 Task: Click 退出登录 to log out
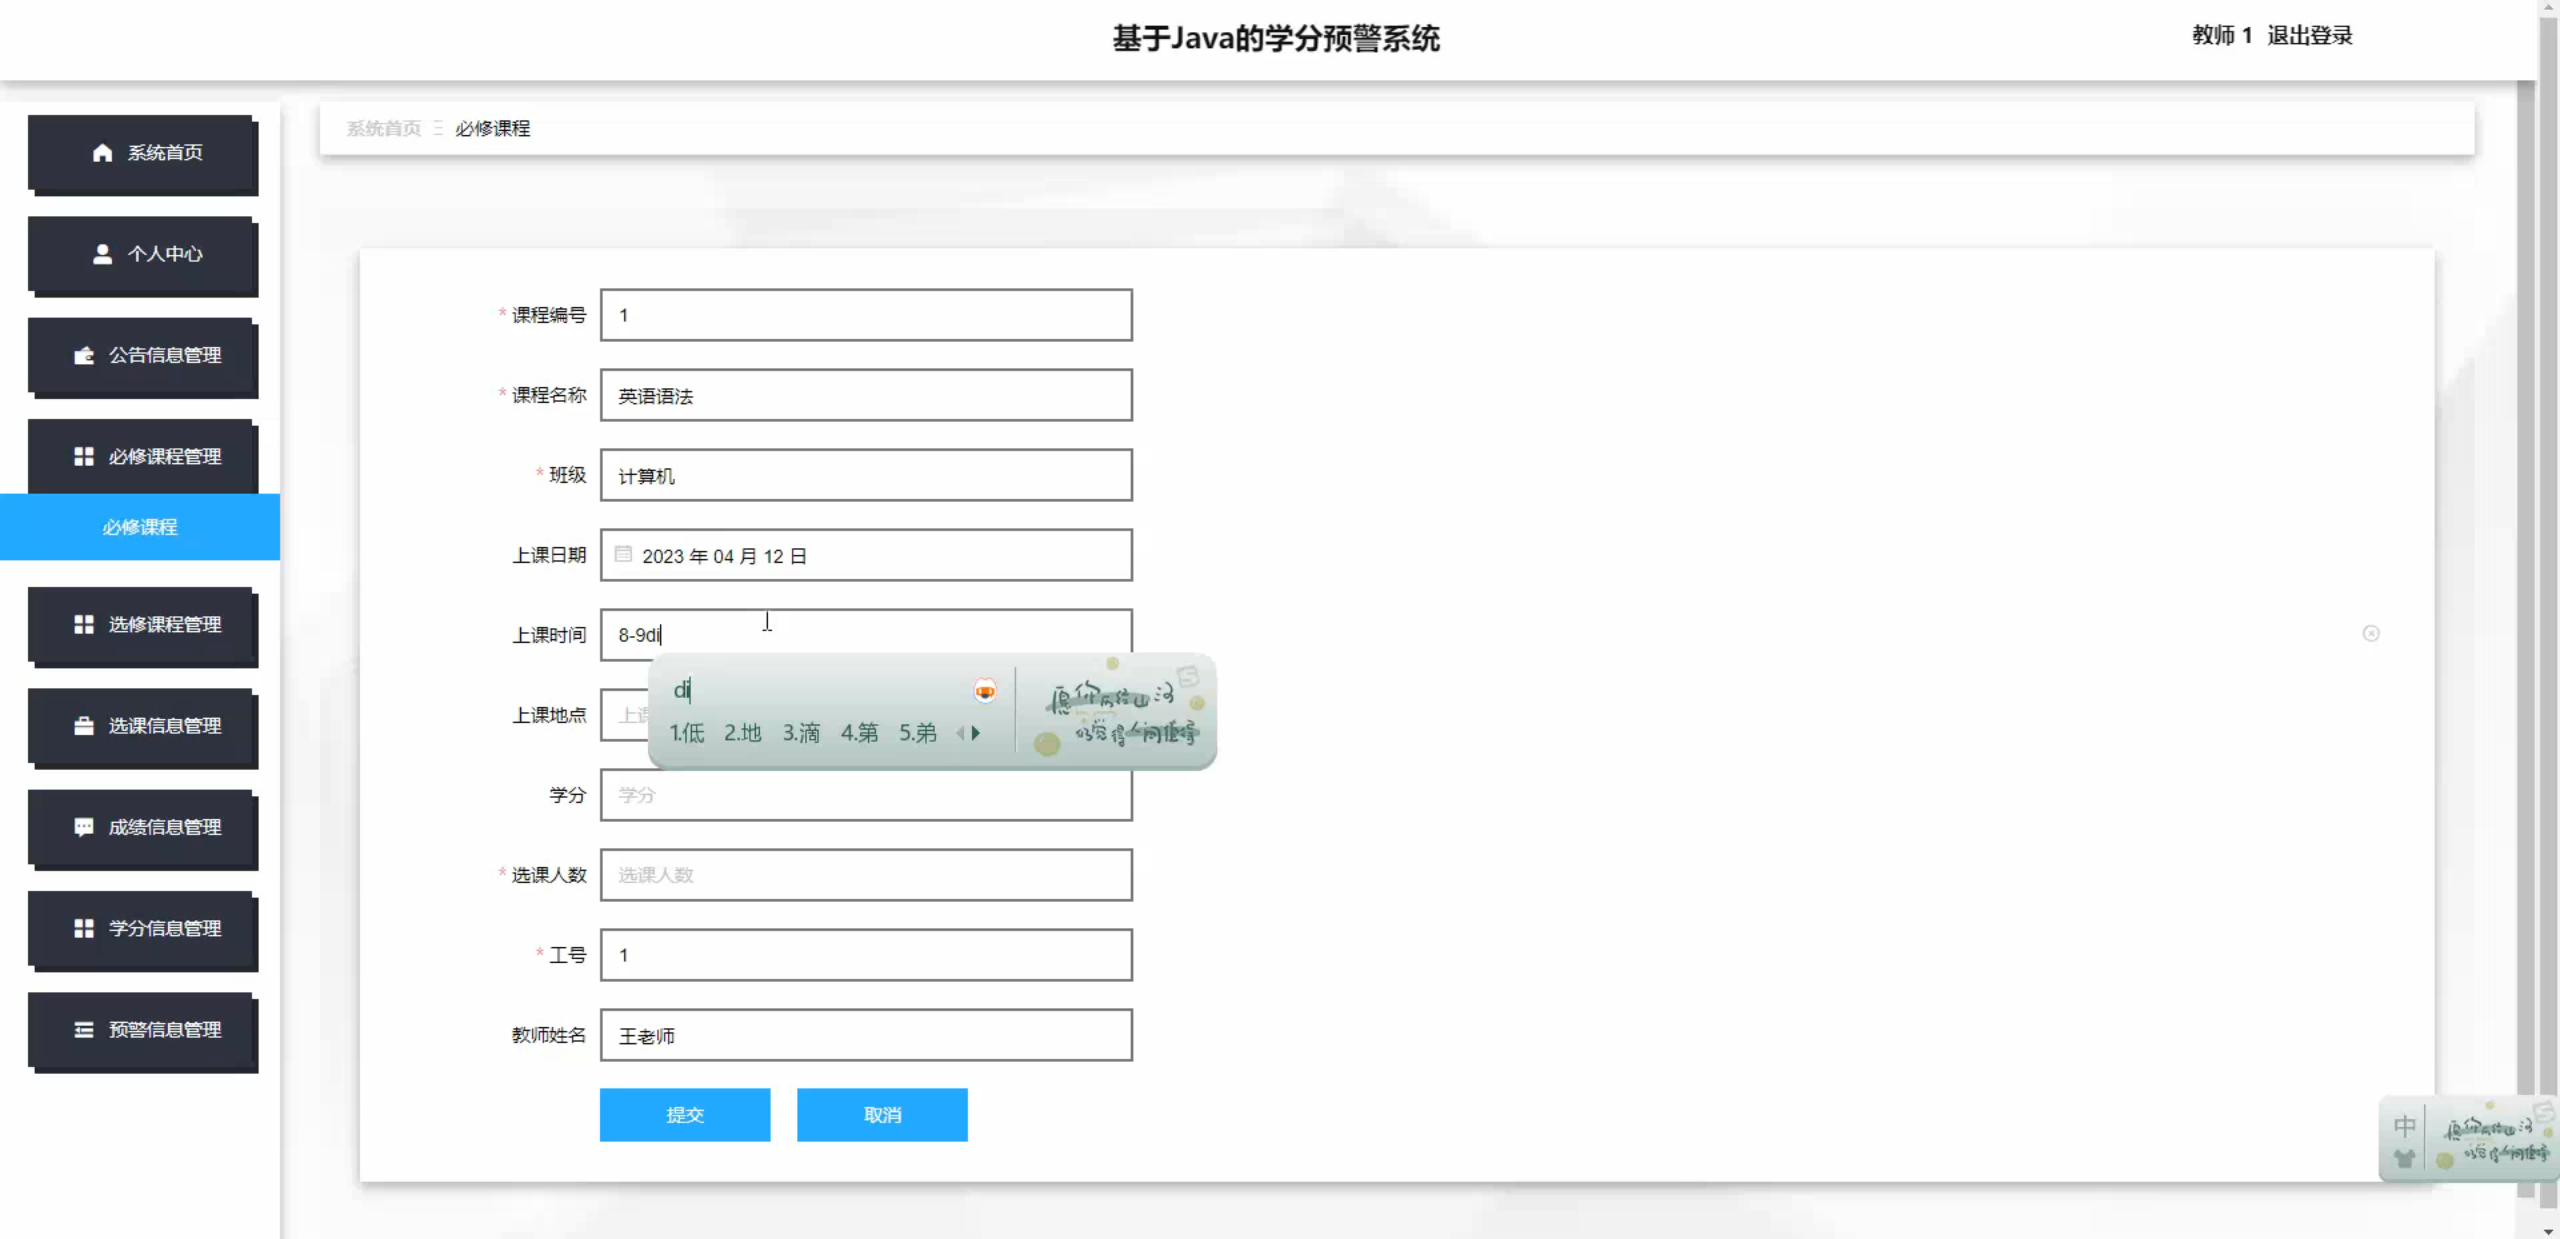[2309, 35]
